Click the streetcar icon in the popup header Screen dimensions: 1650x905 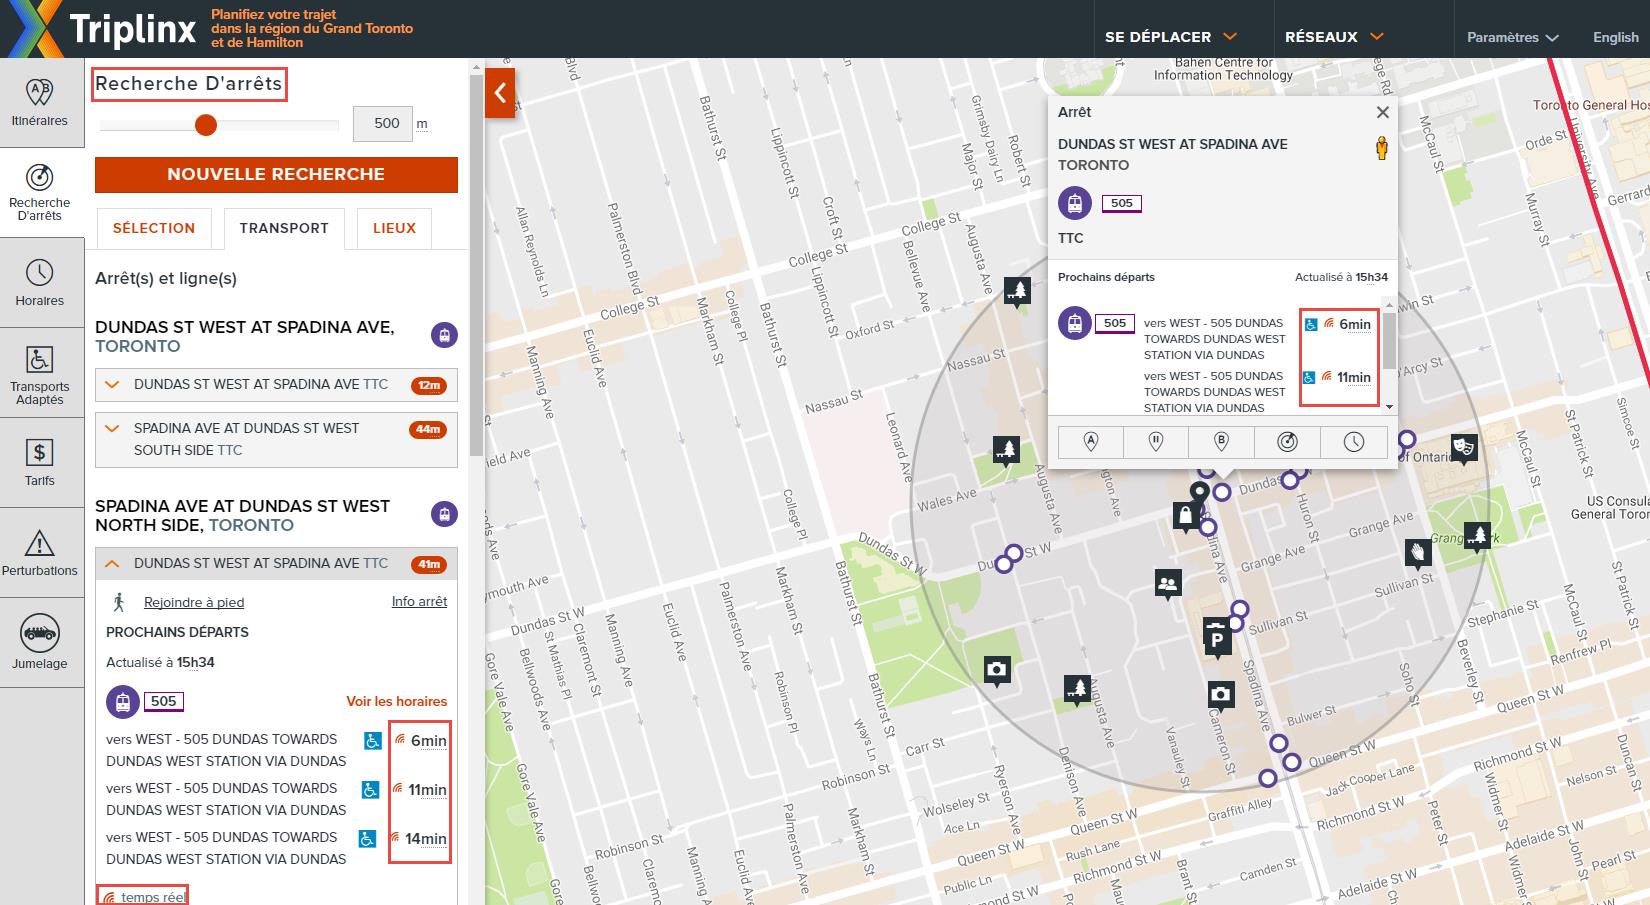pos(1074,203)
